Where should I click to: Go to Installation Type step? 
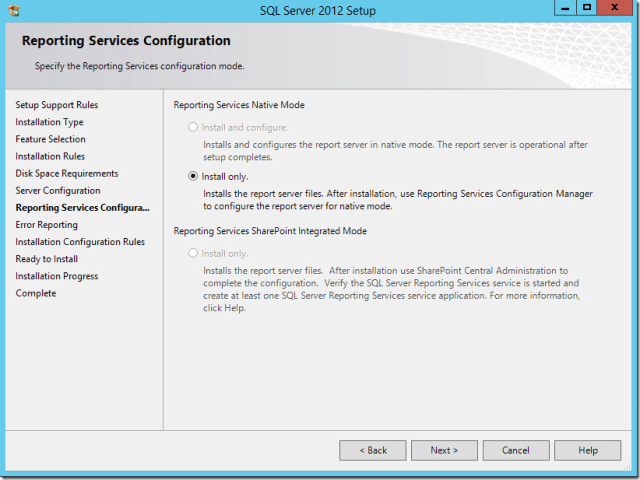[49, 122]
